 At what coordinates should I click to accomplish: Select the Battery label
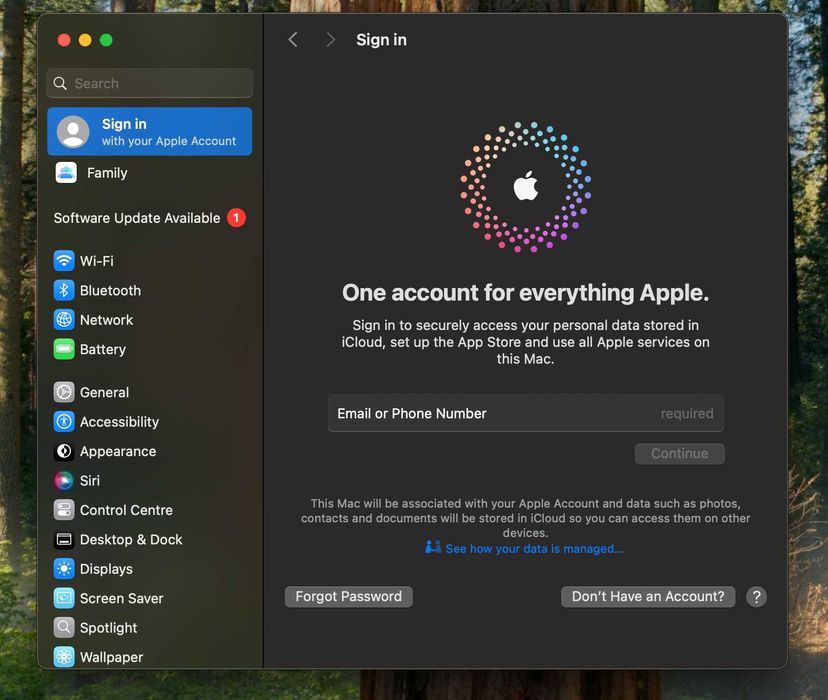pyautogui.click(x=103, y=349)
